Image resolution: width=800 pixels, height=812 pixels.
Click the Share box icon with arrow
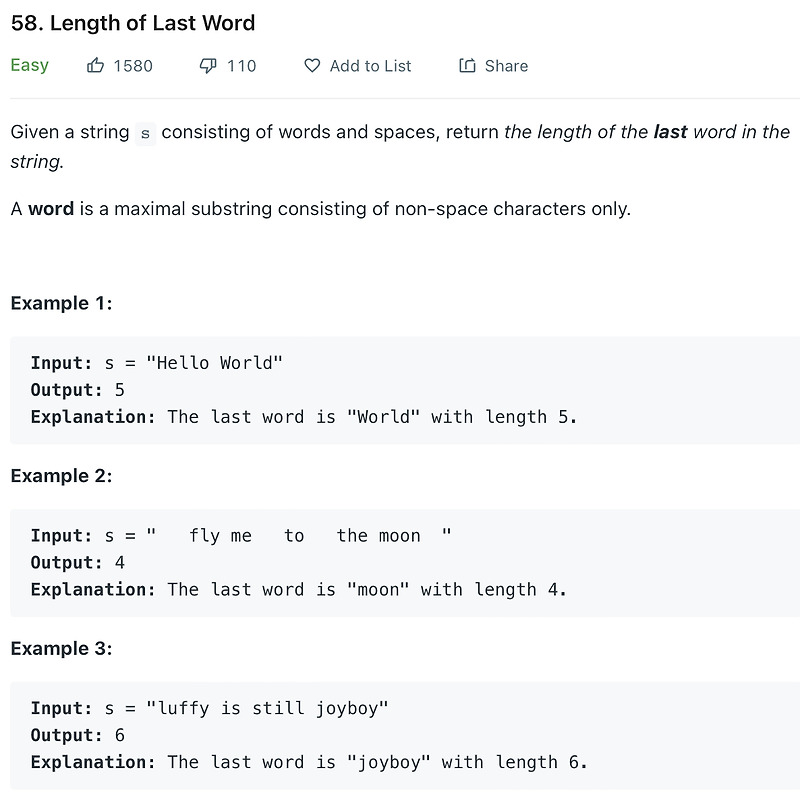coord(465,65)
